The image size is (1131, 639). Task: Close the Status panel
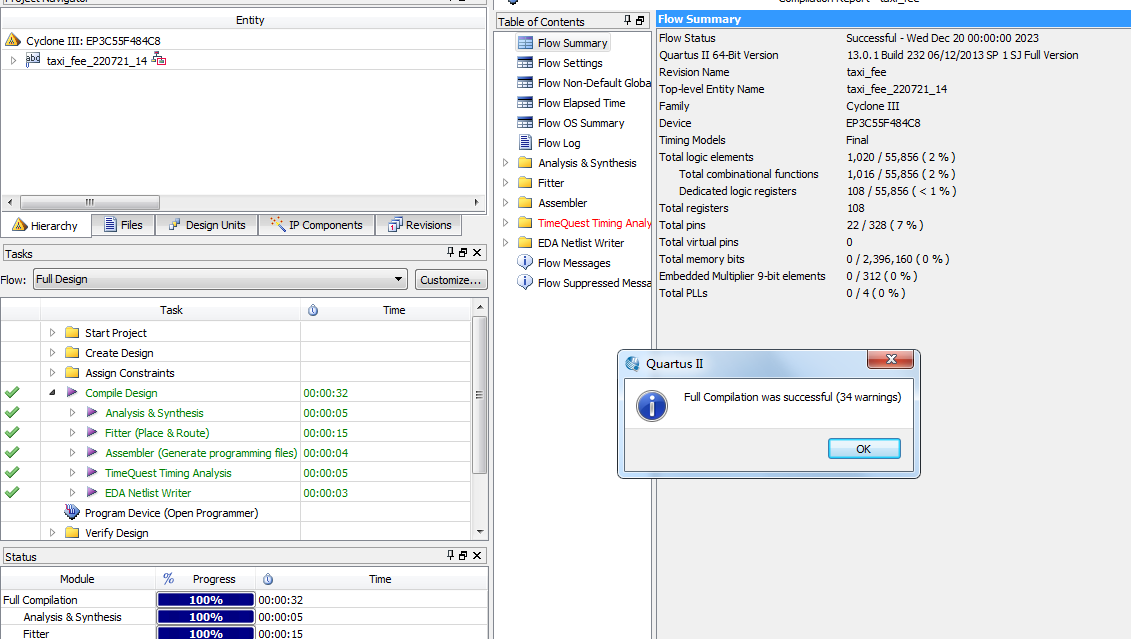[x=477, y=555]
